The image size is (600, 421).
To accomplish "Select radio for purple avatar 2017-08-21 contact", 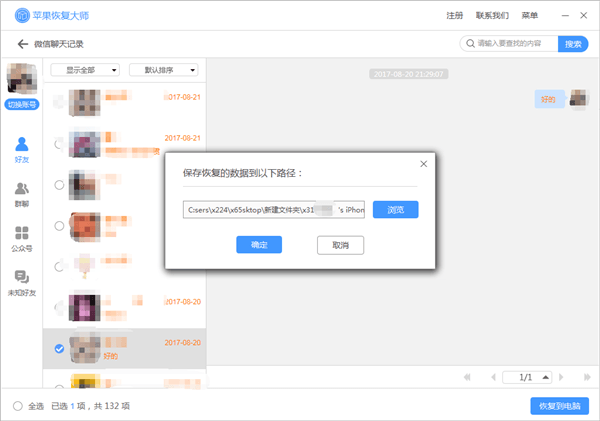I will (x=59, y=144).
